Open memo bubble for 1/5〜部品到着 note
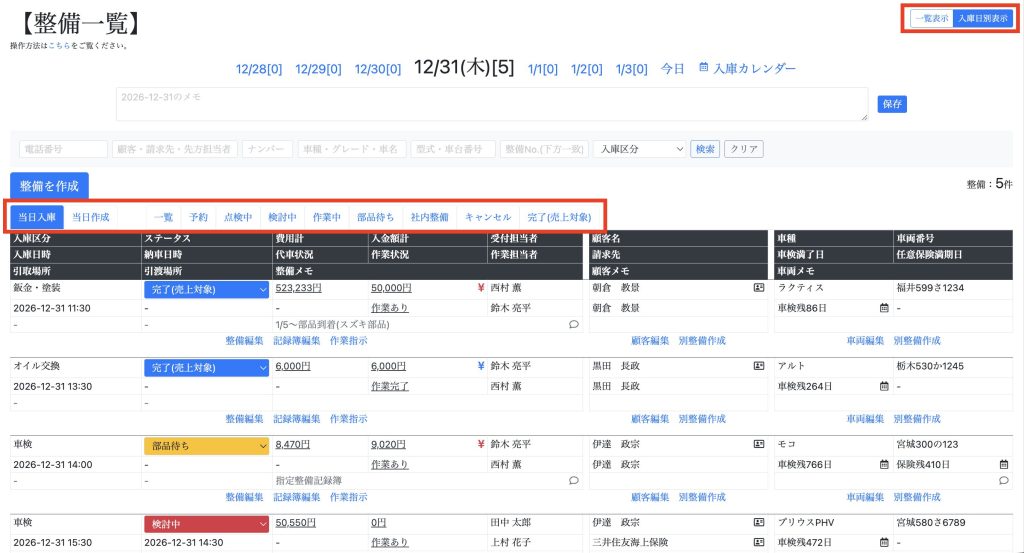This screenshot has height=553, width=1024. coord(573,324)
